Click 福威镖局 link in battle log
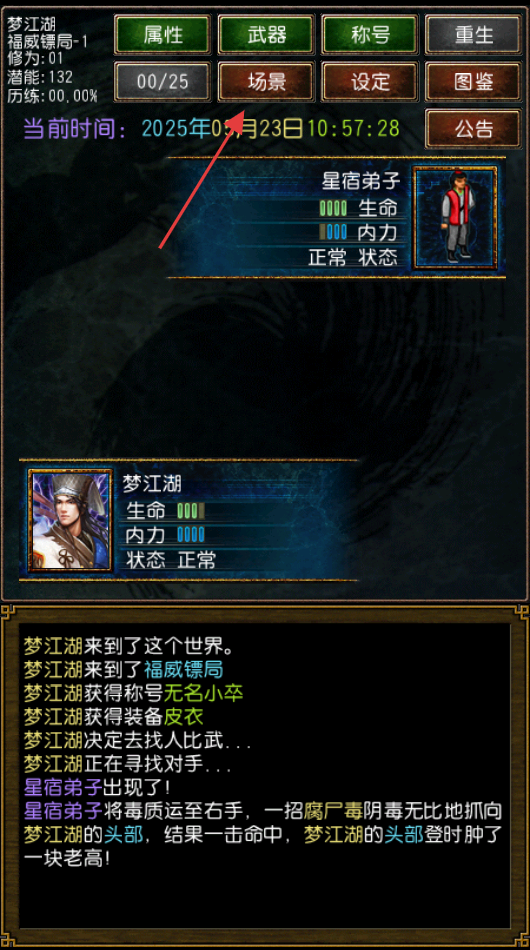This screenshot has width=530, height=950. click(x=184, y=669)
